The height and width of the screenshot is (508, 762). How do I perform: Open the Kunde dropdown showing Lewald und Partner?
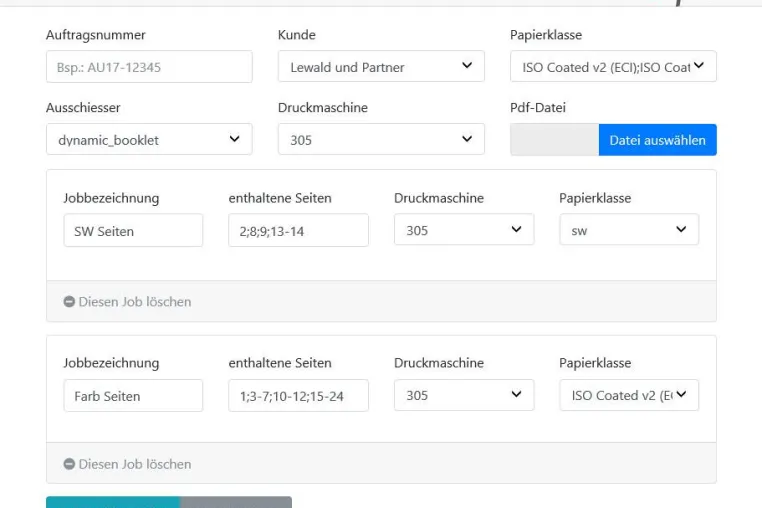click(381, 67)
